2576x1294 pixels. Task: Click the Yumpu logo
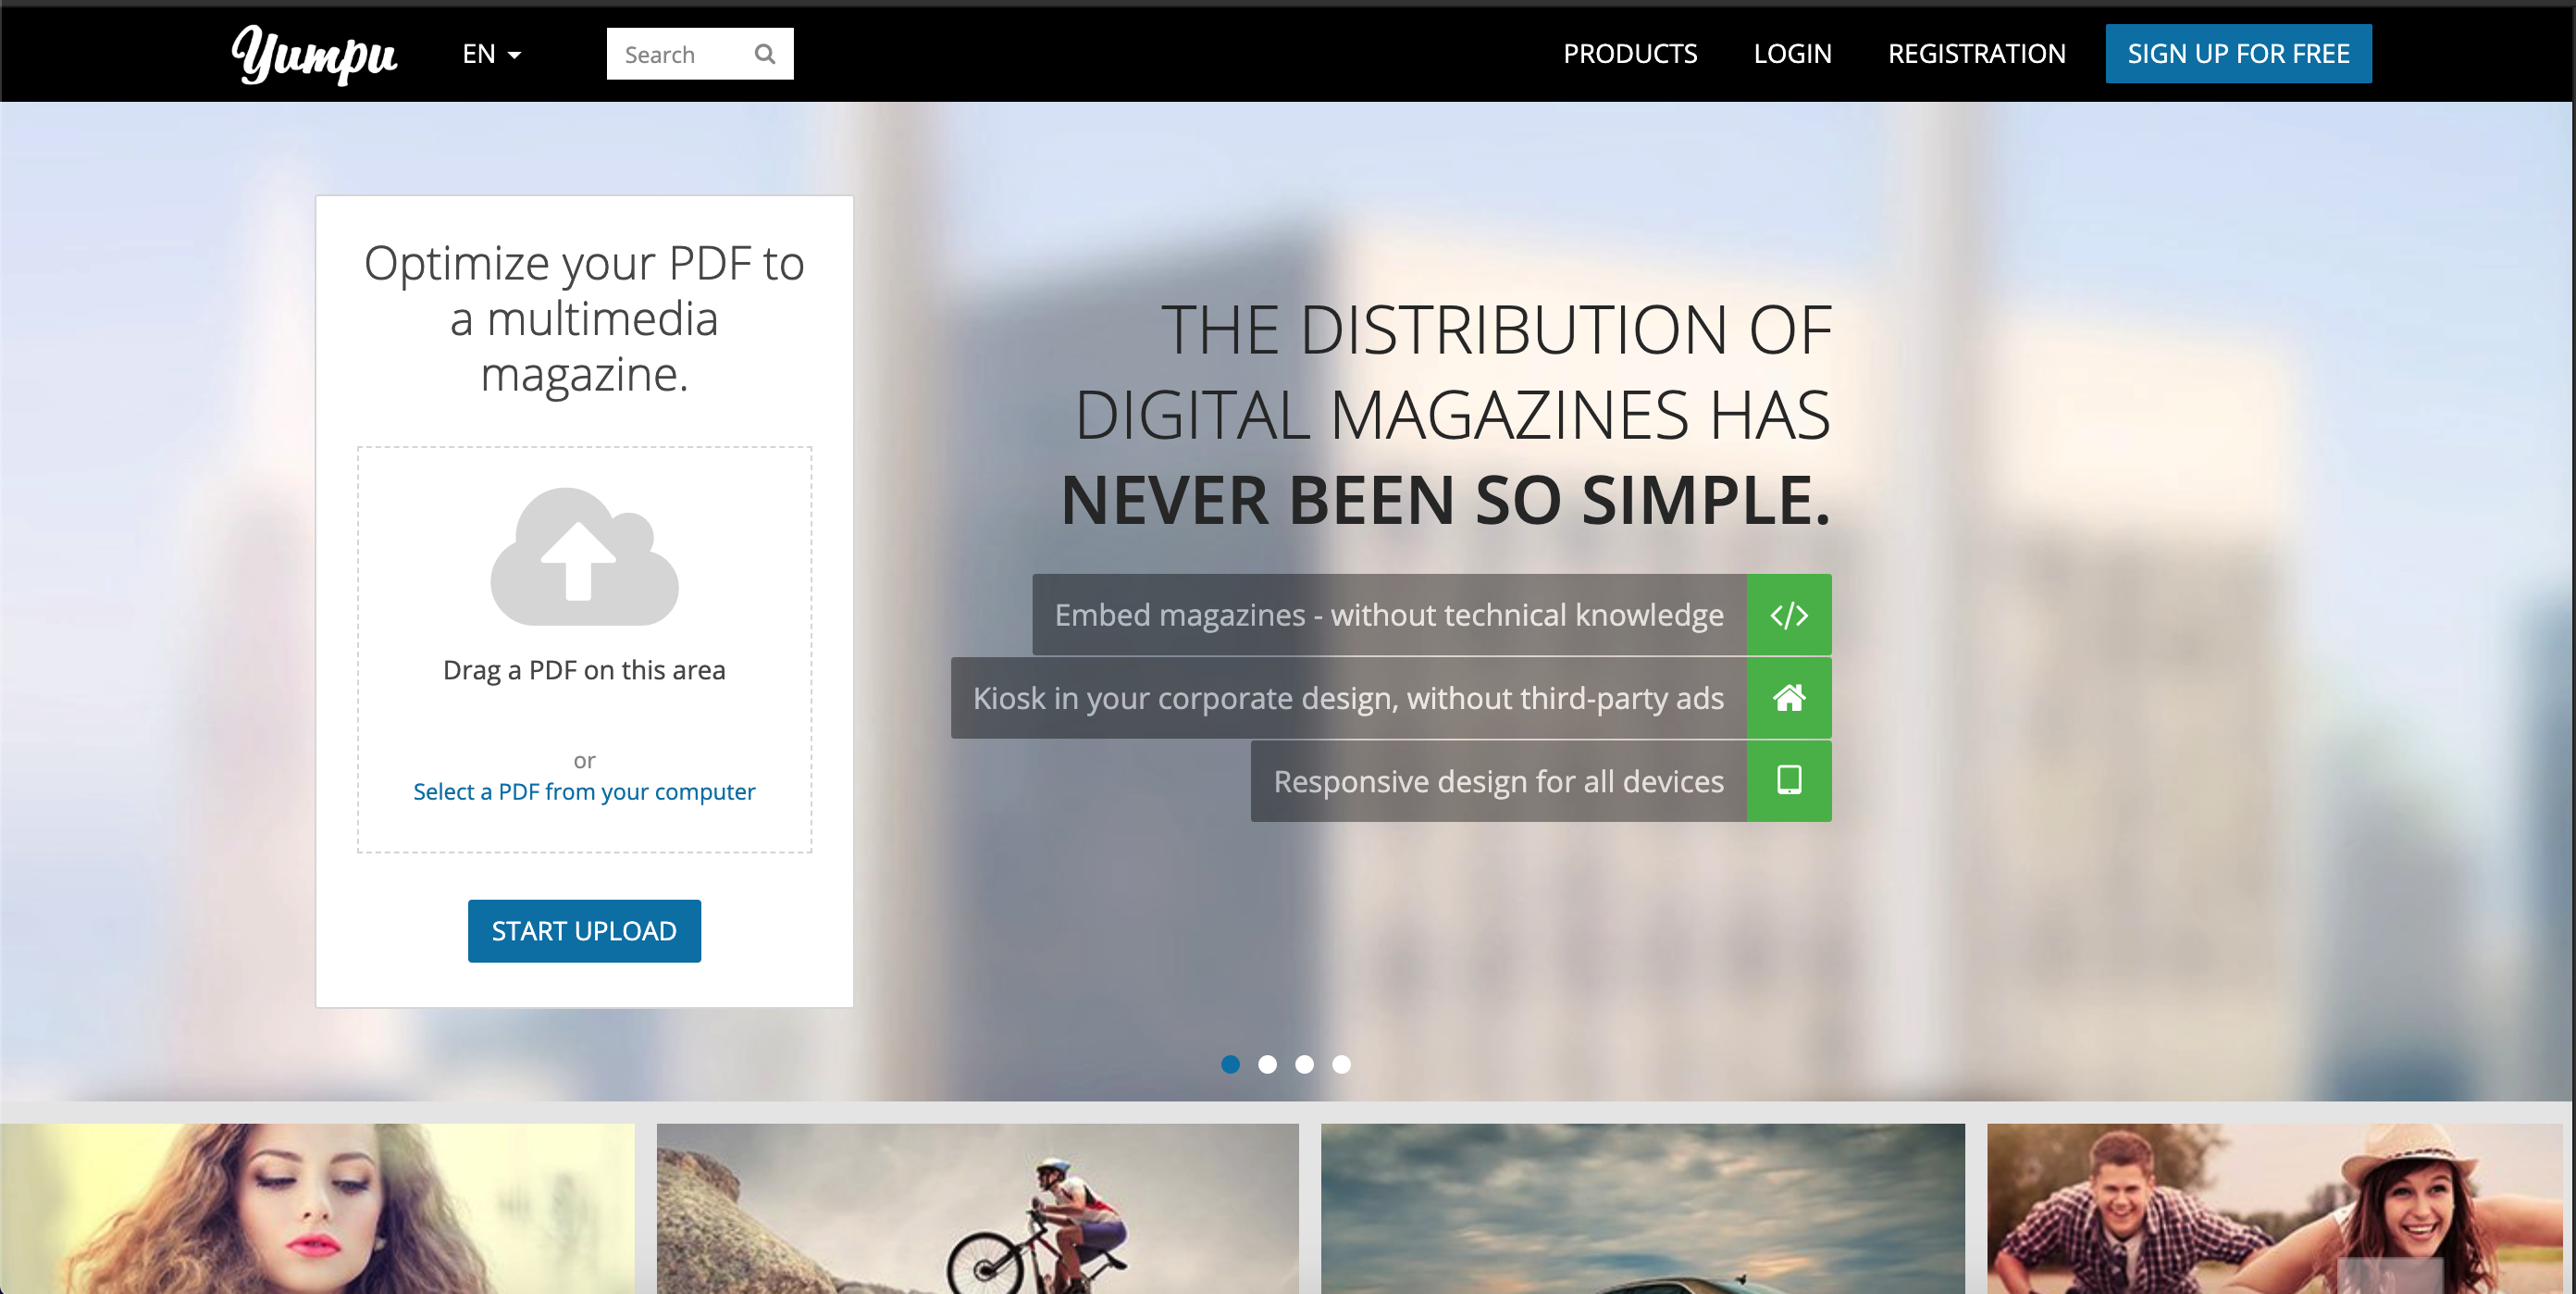[x=314, y=54]
